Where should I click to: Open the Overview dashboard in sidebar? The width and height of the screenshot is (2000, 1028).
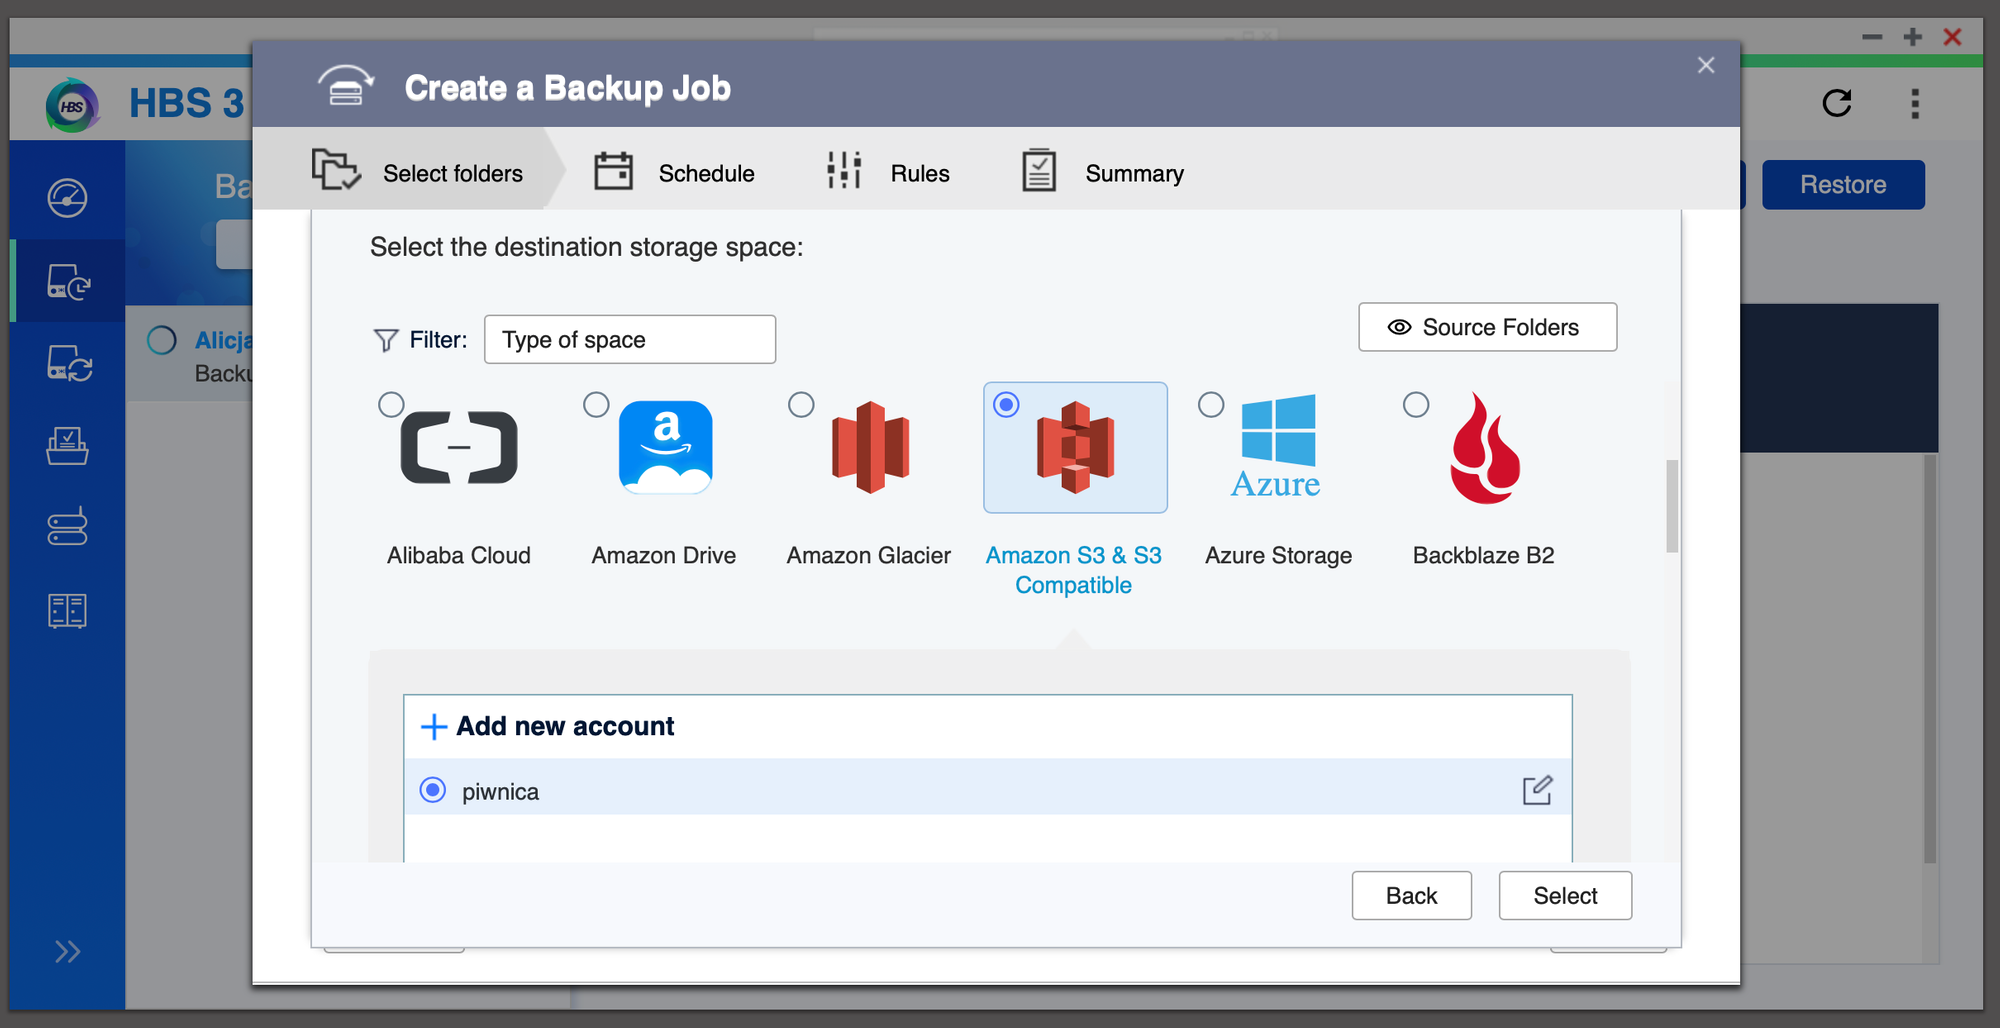point(67,197)
